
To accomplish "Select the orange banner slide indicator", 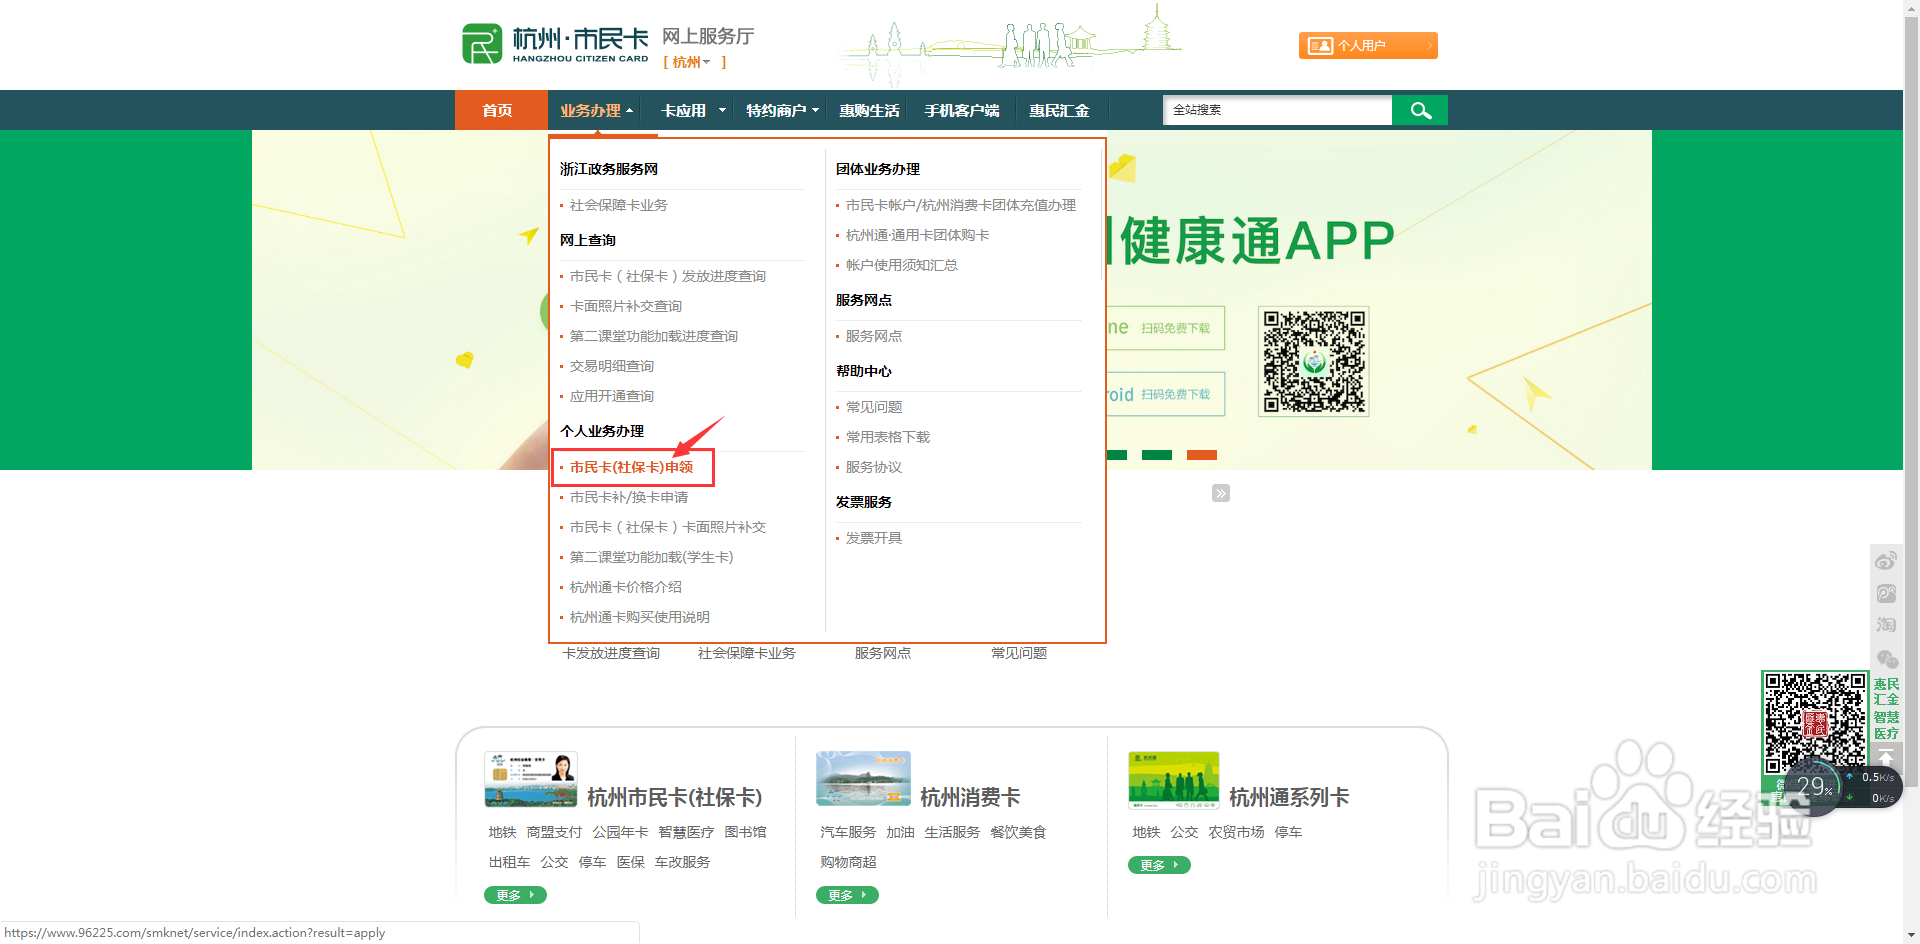I will tap(1202, 455).
